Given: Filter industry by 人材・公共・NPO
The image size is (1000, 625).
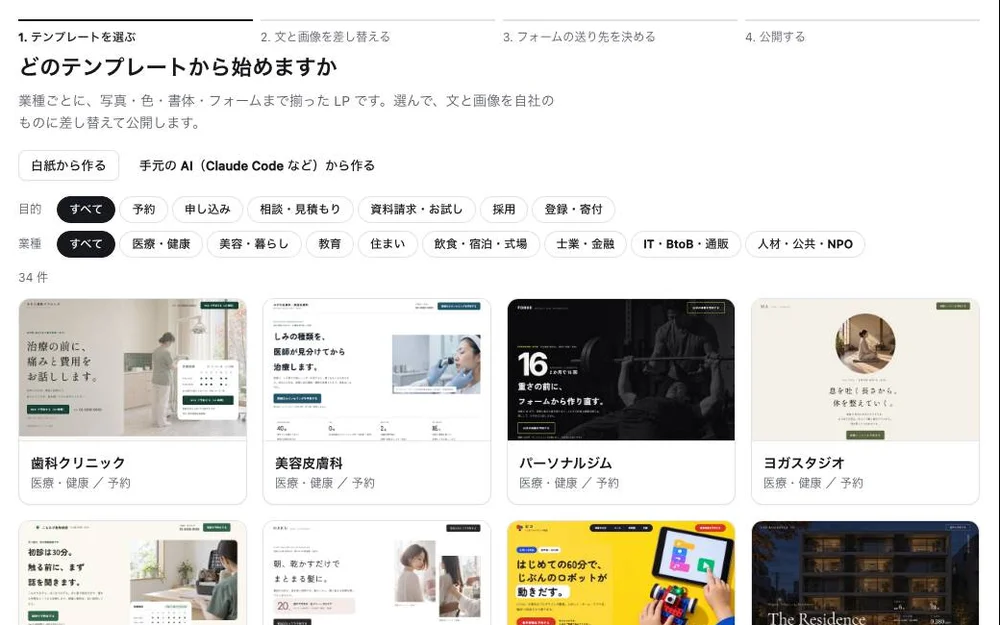Looking at the screenshot, I should (x=805, y=244).
